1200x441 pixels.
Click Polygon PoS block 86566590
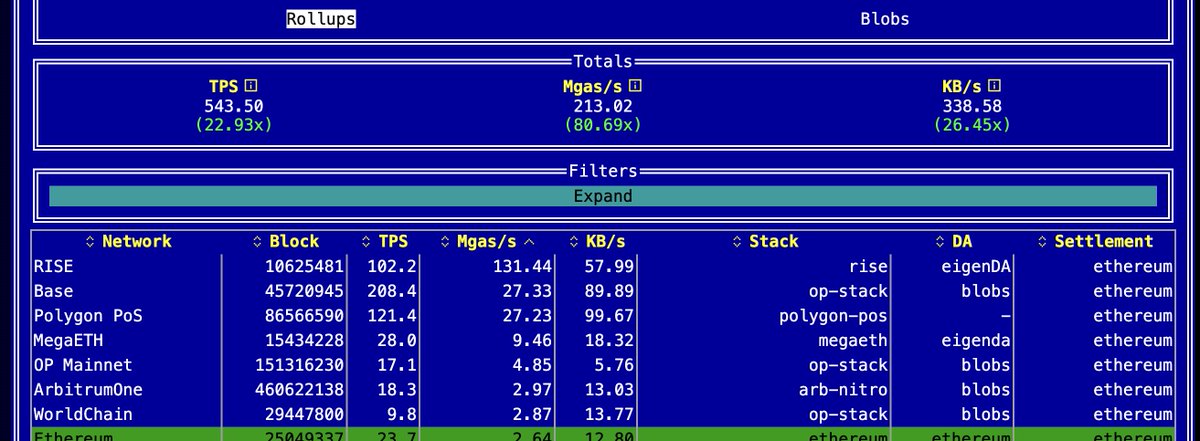click(x=305, y=315)
